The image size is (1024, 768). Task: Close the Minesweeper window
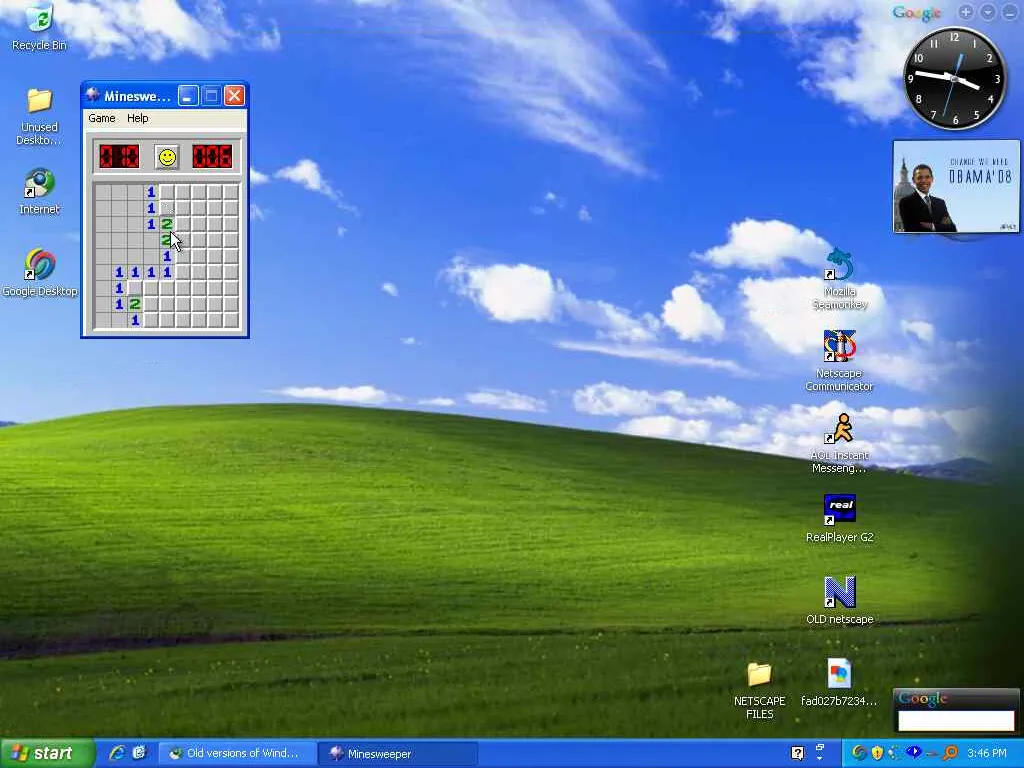click(234, 96)
